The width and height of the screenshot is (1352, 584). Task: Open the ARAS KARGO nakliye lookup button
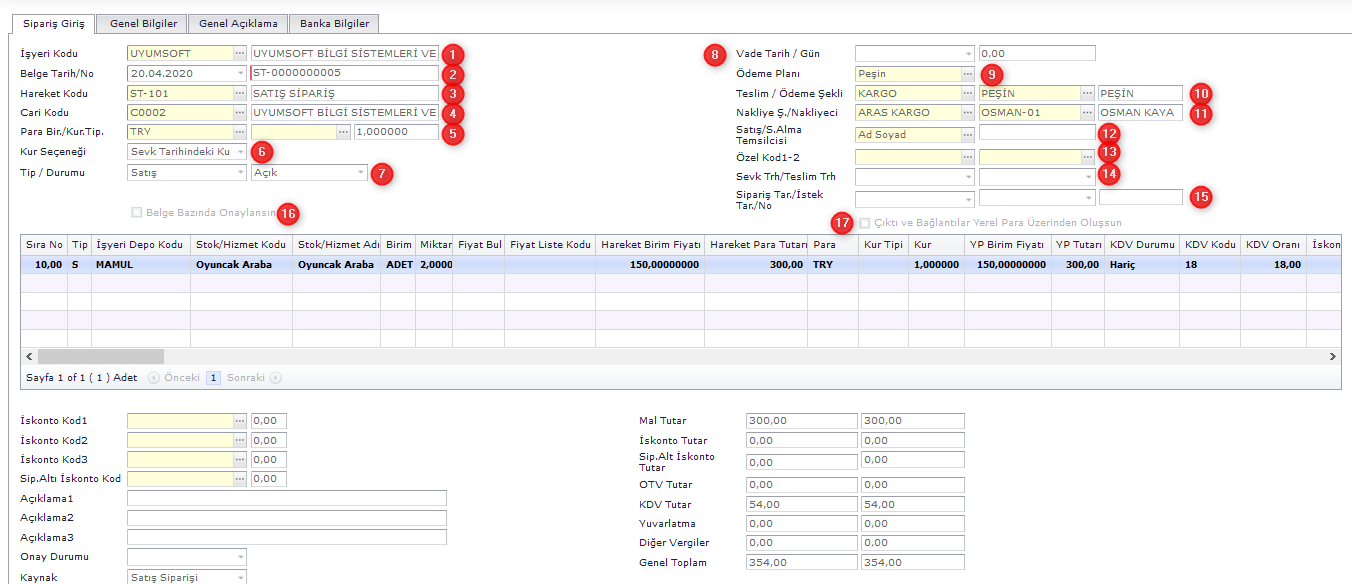tap(968, 113)
